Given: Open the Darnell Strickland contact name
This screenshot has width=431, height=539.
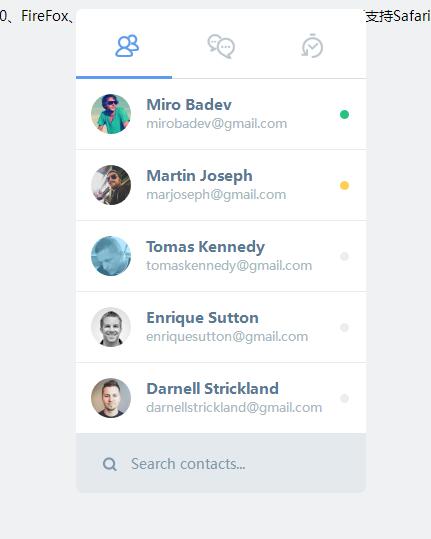Looking at the screenshot, I should tap(212, 389).
